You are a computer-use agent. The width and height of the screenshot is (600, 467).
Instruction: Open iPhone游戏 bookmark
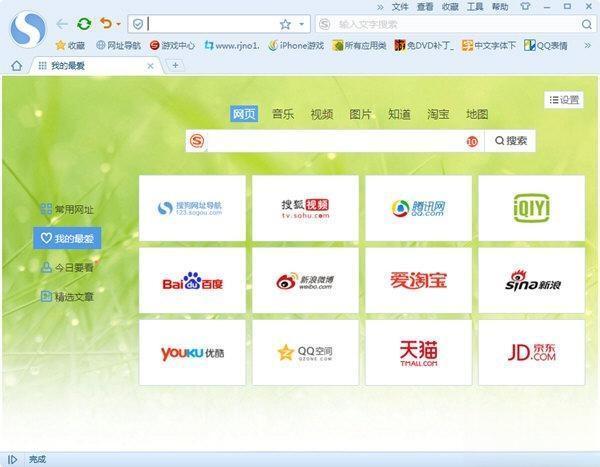point(296,46)
